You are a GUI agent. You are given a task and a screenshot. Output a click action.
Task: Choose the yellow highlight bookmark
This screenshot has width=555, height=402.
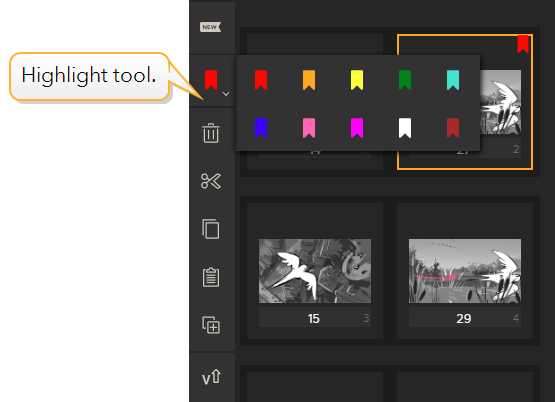[357, 80]
